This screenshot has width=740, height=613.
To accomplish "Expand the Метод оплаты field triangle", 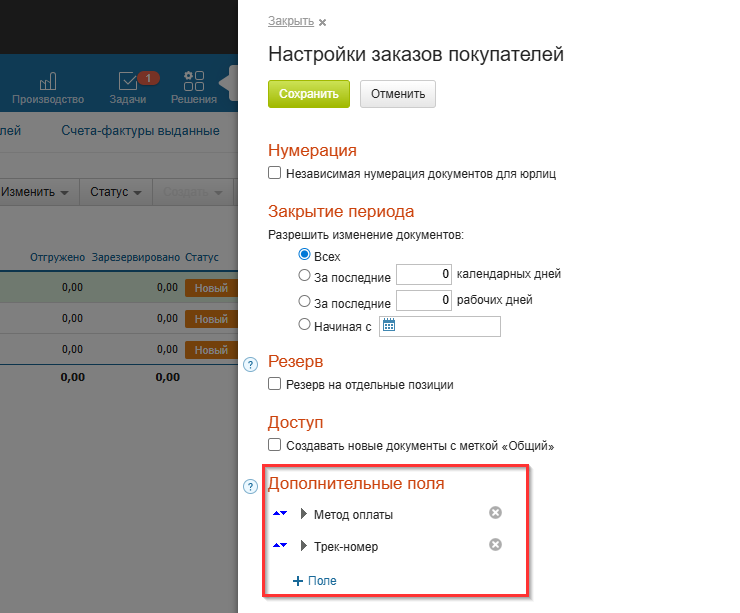I will point(304,513).
